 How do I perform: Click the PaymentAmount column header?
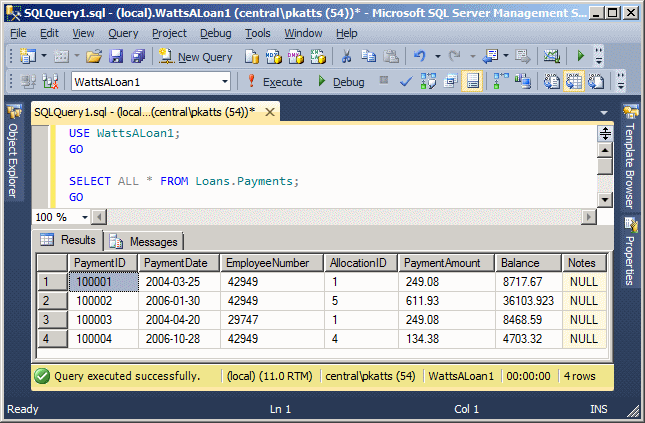pyautogui.click(x=446, y=263)
